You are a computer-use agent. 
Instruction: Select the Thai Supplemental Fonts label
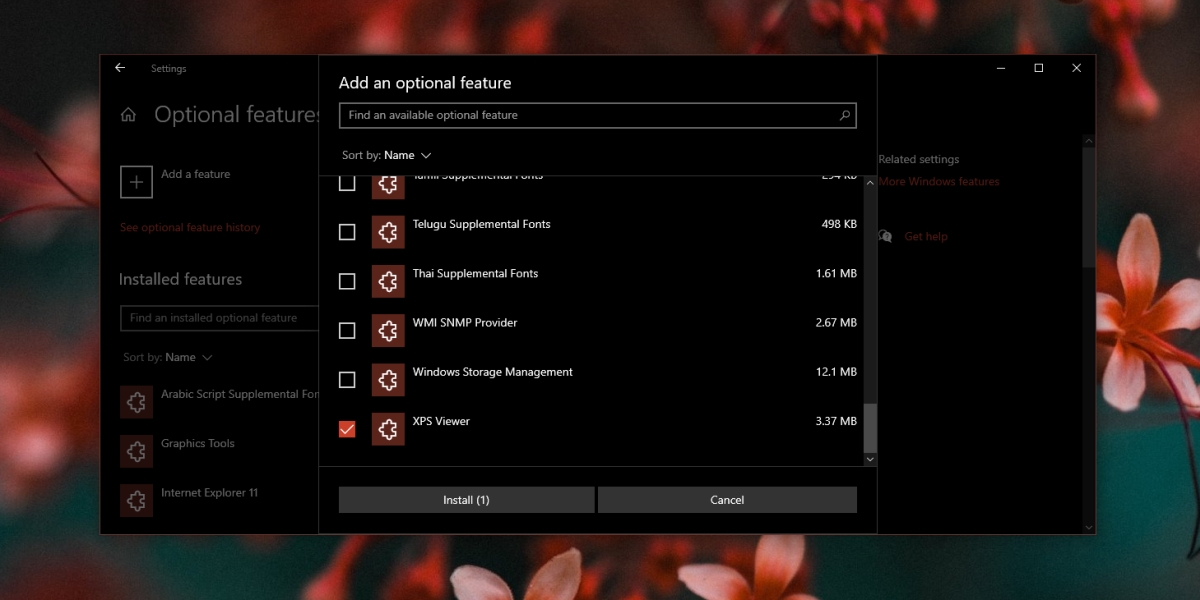(476, 274)
